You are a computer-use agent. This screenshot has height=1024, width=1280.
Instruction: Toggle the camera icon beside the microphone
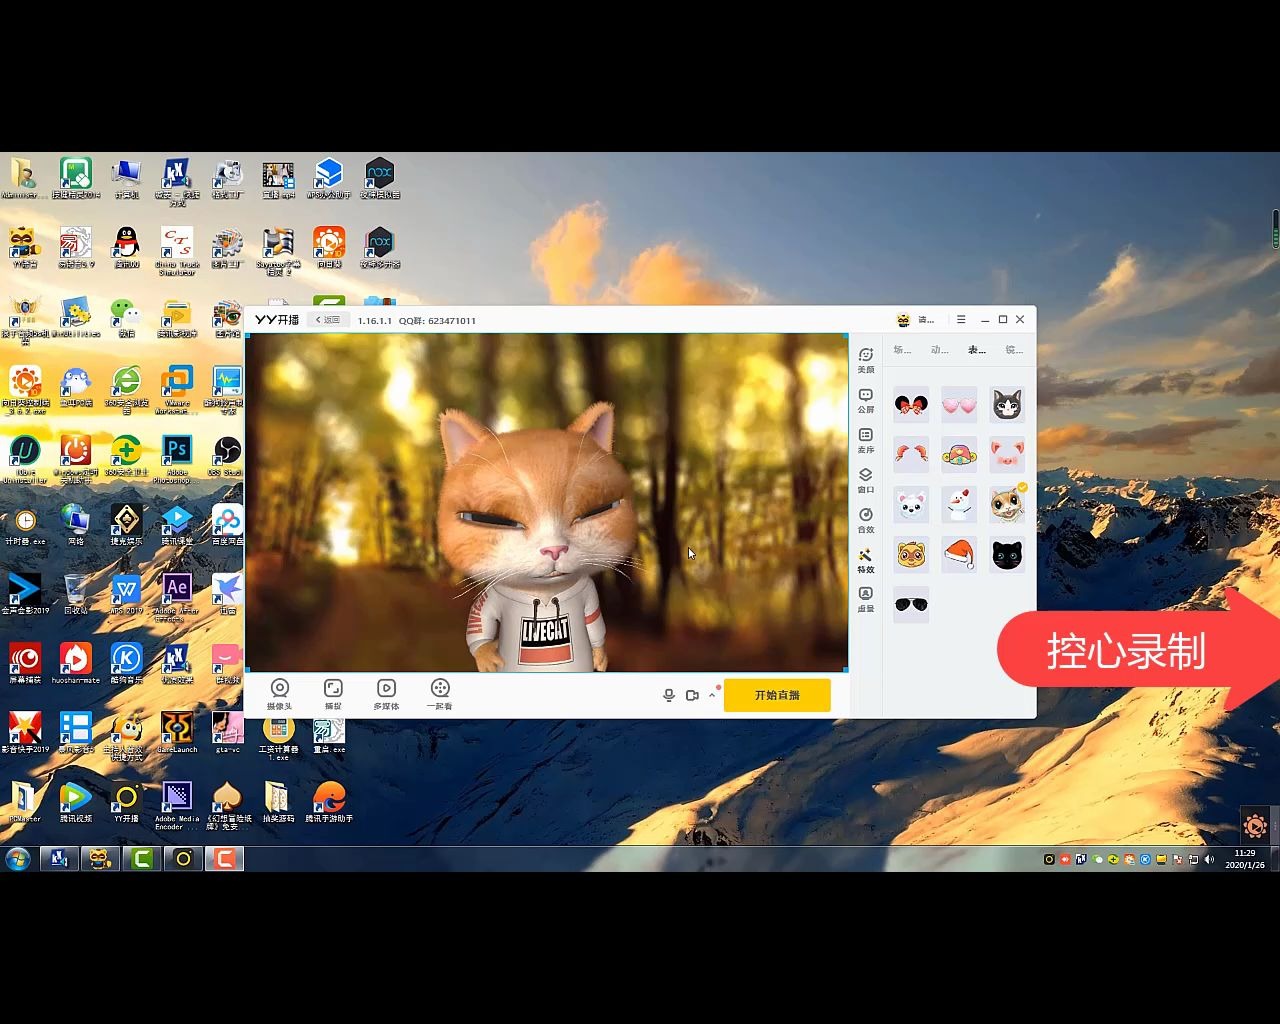point(692,695)
